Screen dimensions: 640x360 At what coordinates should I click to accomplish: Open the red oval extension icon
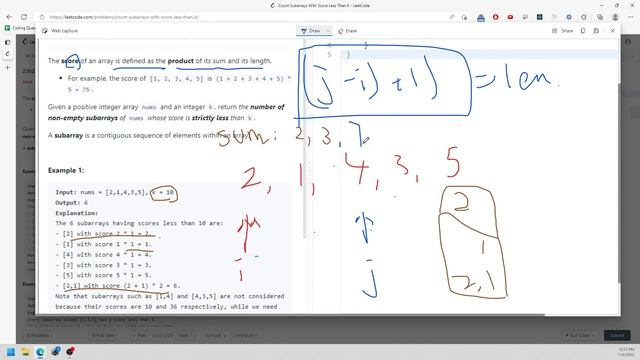tap(510, 17)
